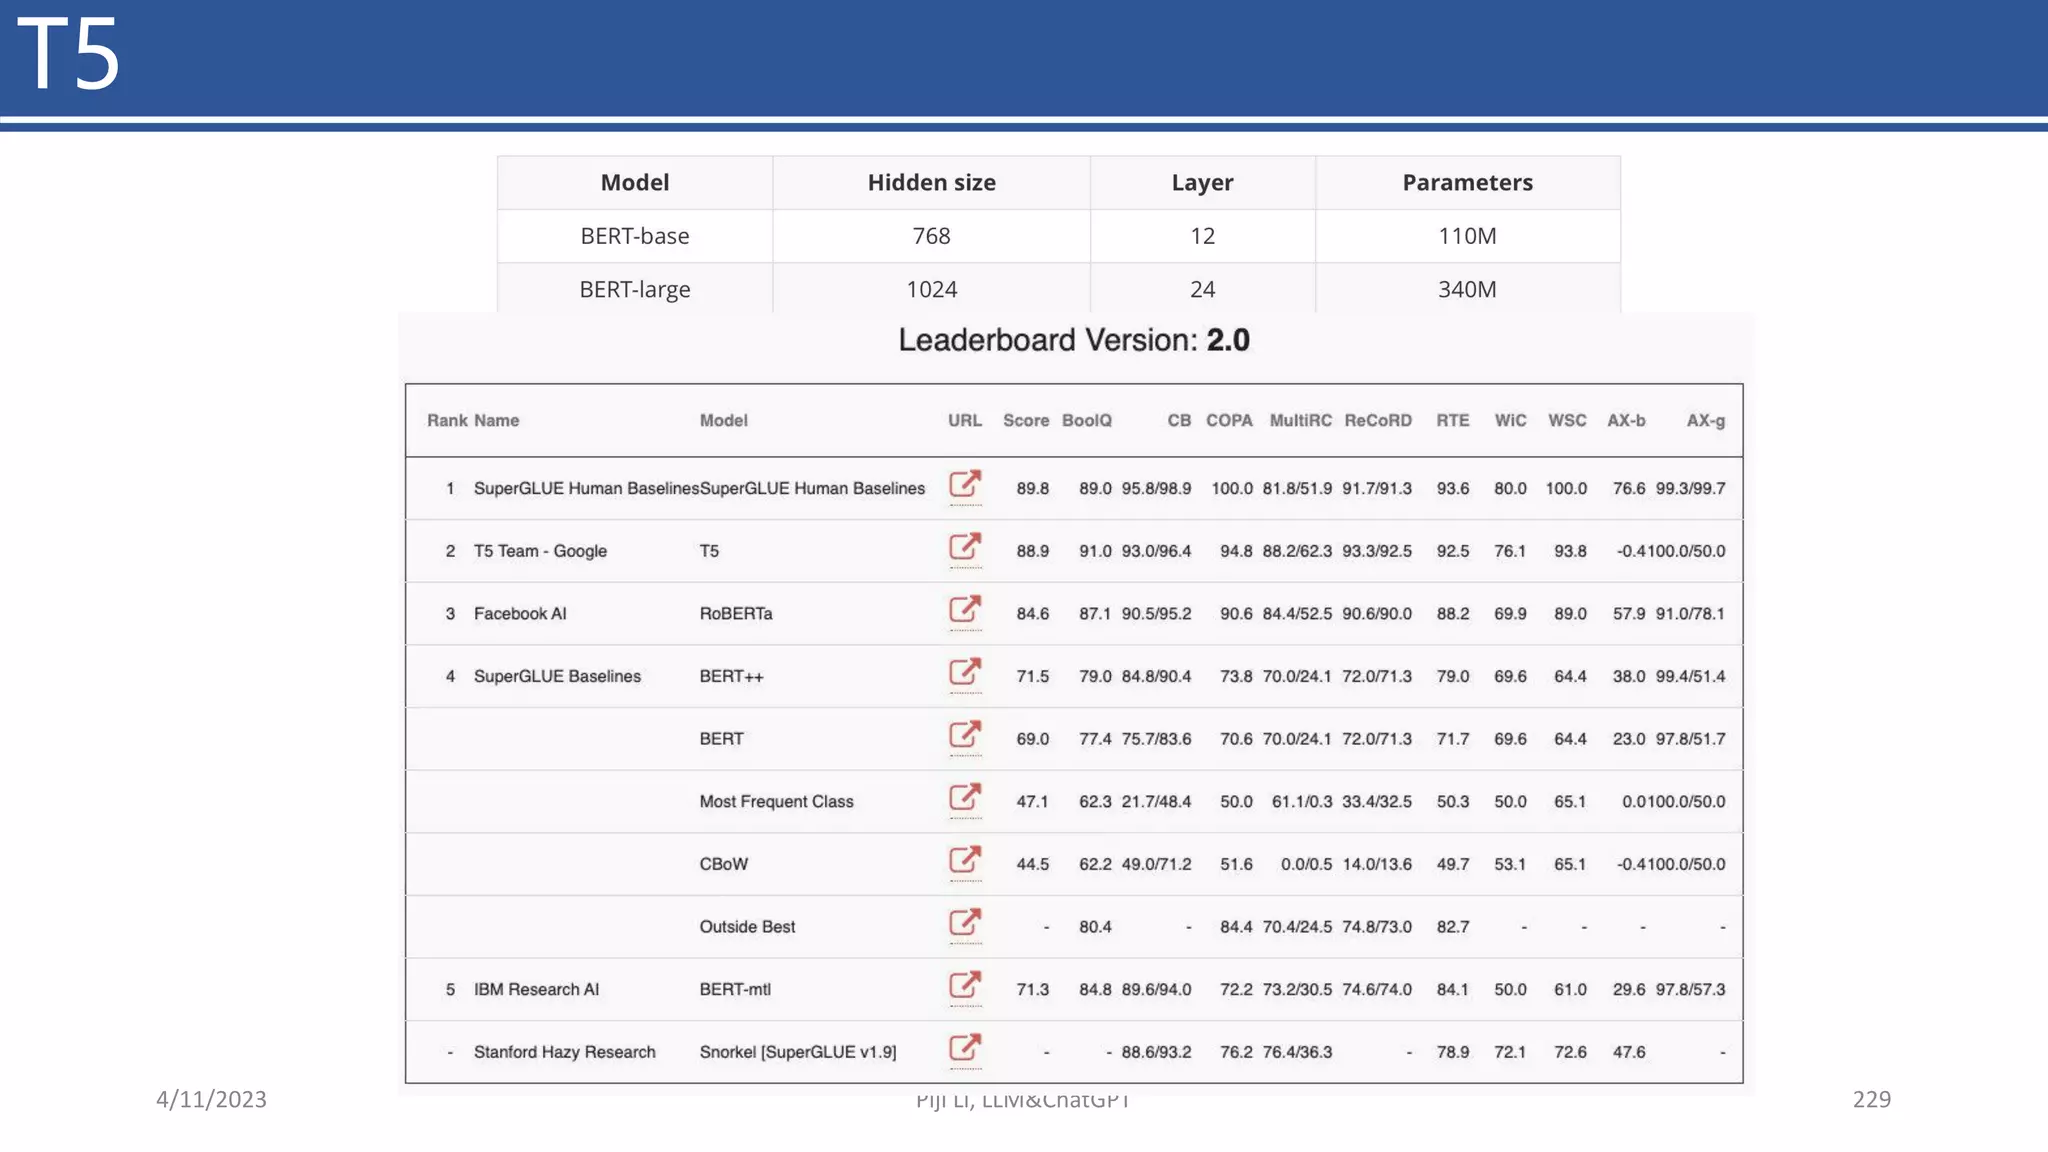Click the MultiRC column header
The width and height of the screenshot is (2048, 1152).
1299,420
